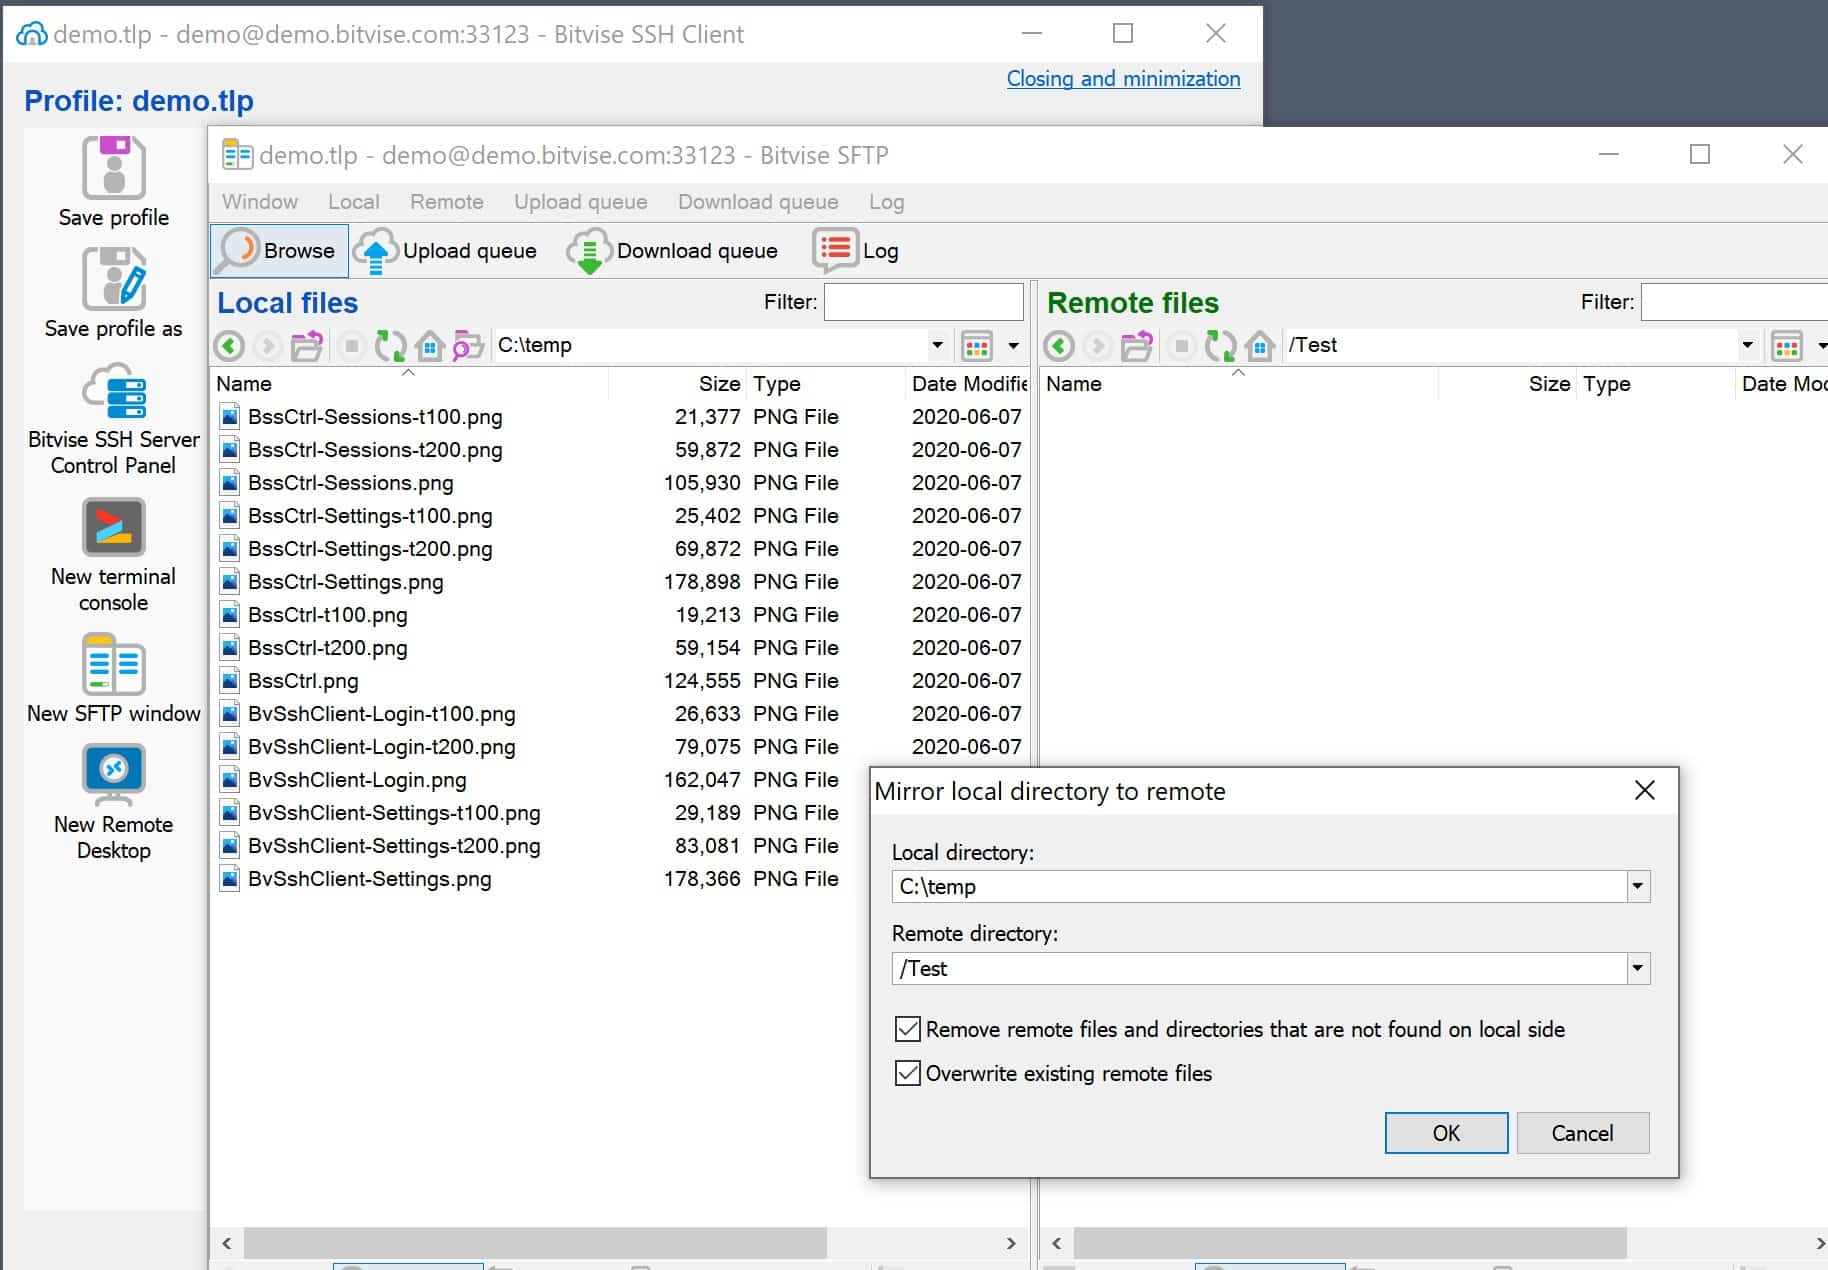The width and height of the screenshot is (1828, 1270).
Task: Go back in the Local files pane
Action: click(229, 346)
